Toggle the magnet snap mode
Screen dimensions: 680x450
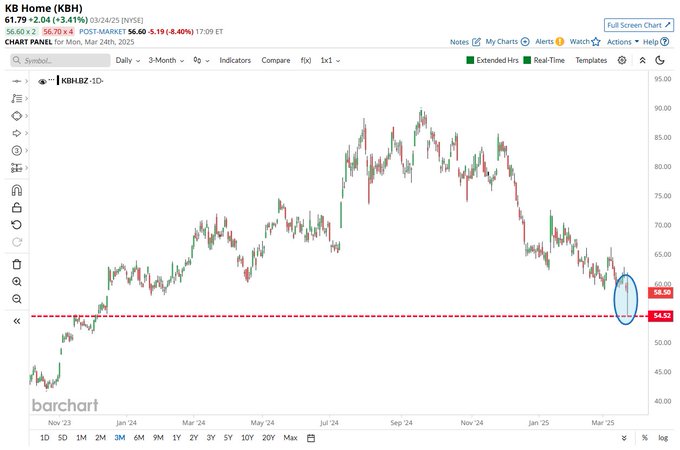coord(16,190)
